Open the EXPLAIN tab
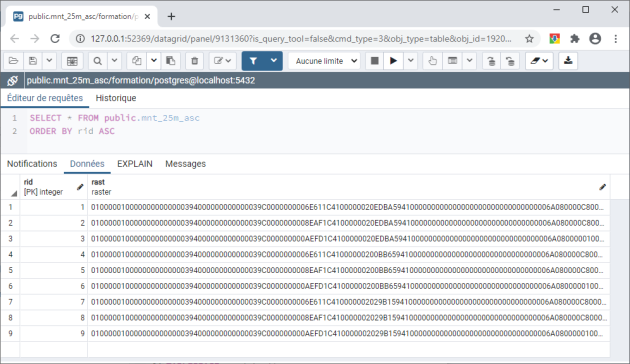Viewport: 630px width, 364px height. click(x=135, y=164)
